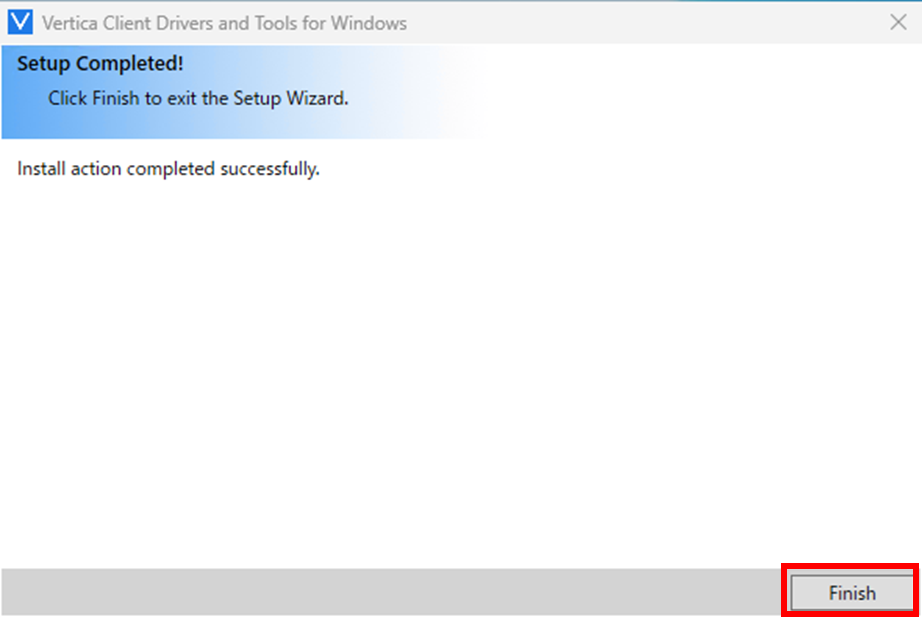Click the word 'Vertica' in the window title
Screen dimensions: 922x617
[x=68, y=22]
